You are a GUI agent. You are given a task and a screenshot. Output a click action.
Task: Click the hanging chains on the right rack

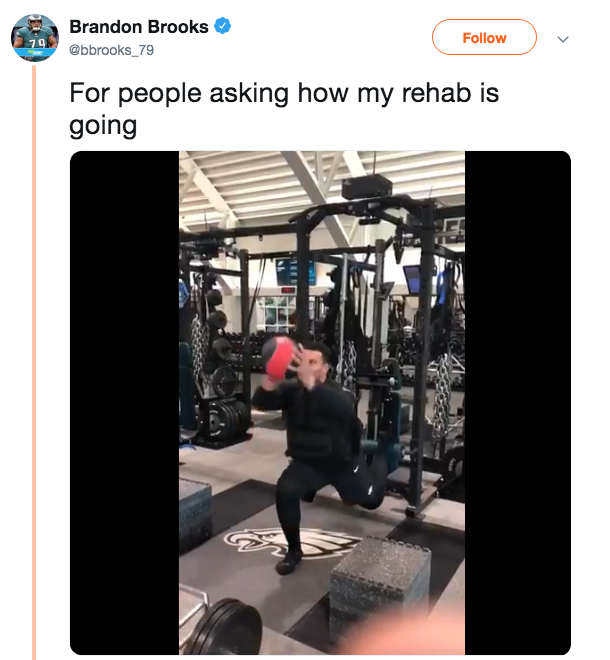(x=441, y=397)
